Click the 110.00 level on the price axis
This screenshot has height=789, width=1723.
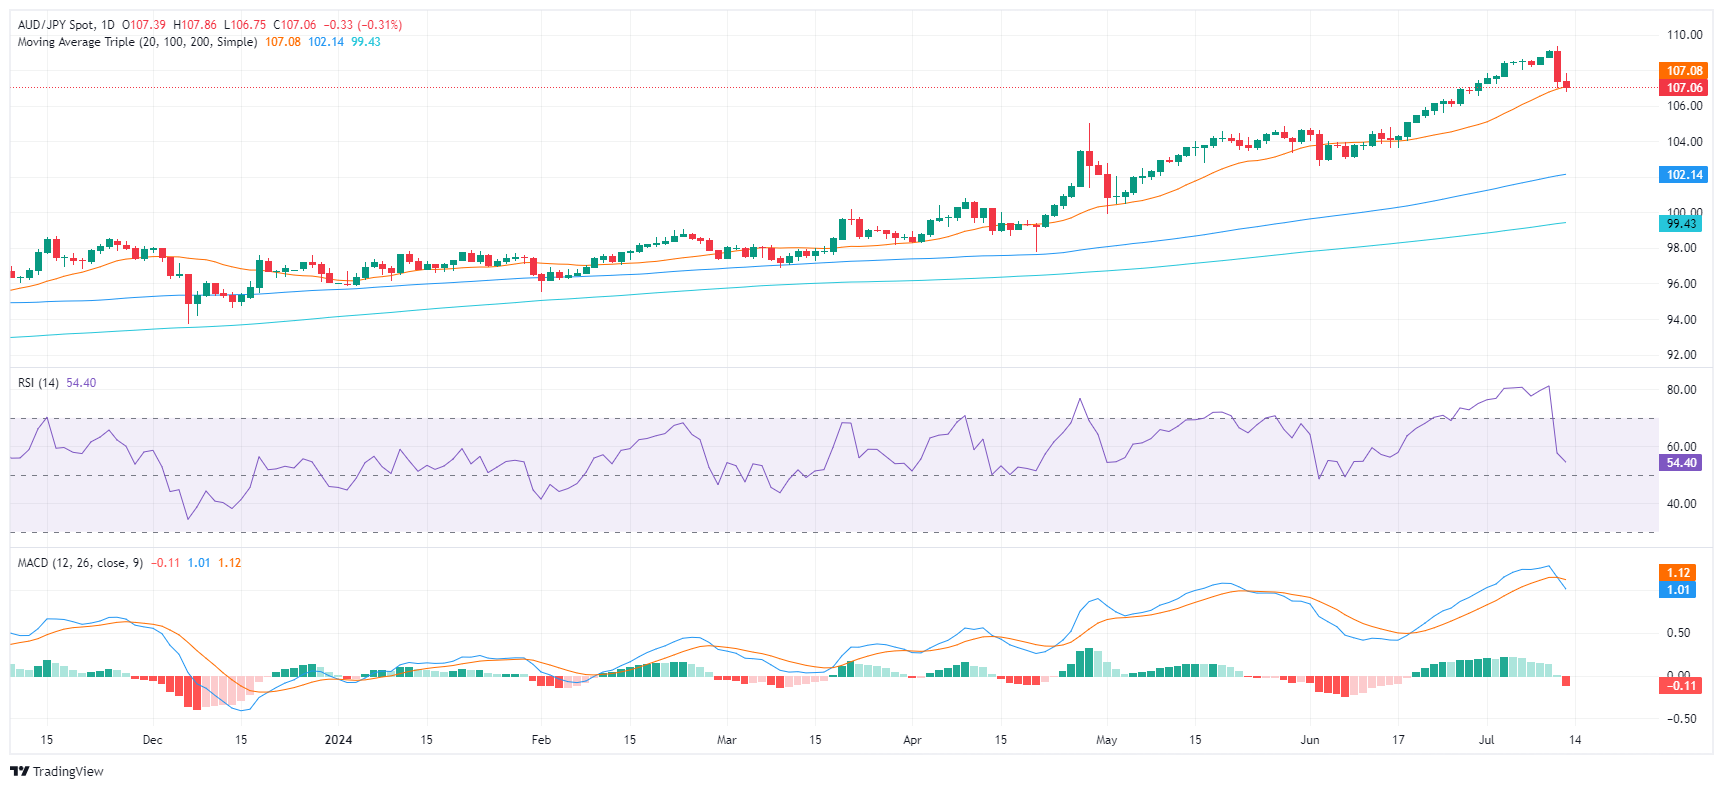1684,35
